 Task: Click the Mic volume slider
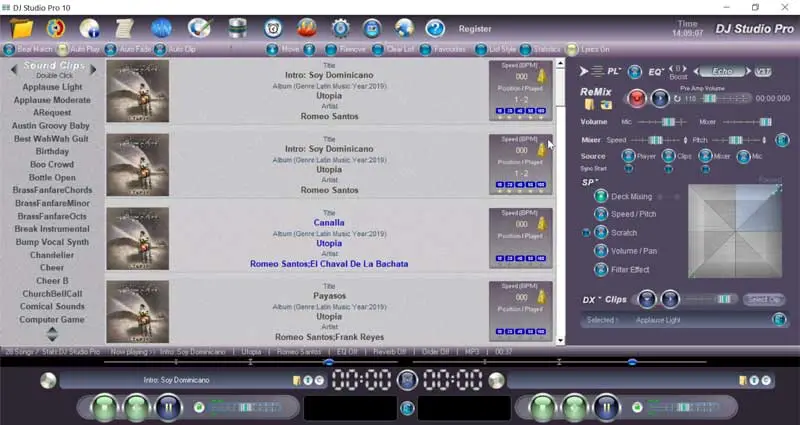[x=662, y=122]
